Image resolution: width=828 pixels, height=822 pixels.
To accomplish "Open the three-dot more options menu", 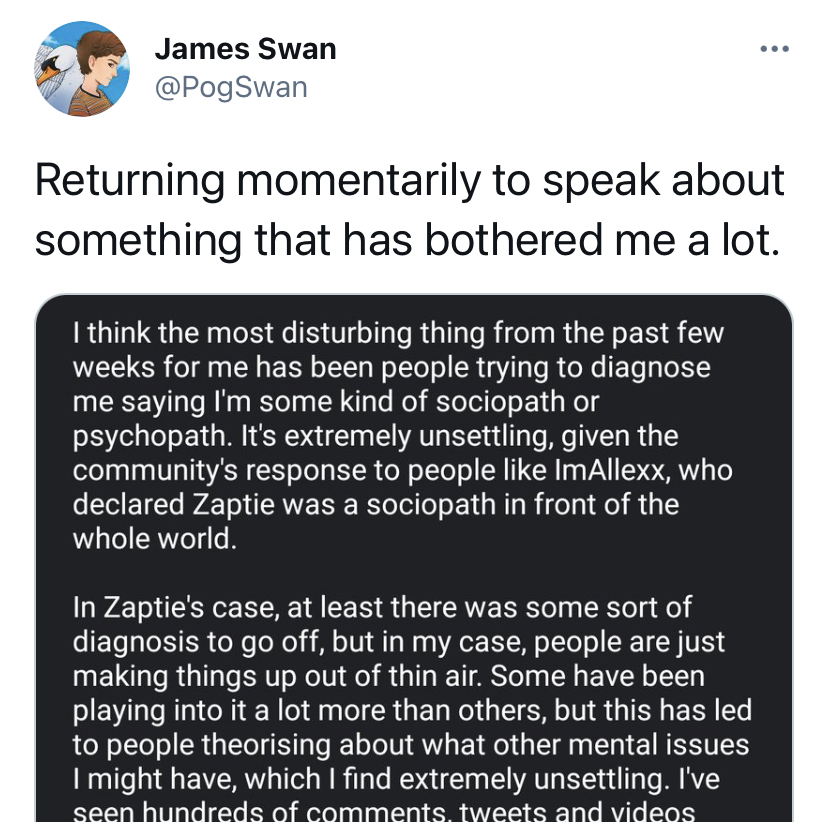I will (774, 49).
